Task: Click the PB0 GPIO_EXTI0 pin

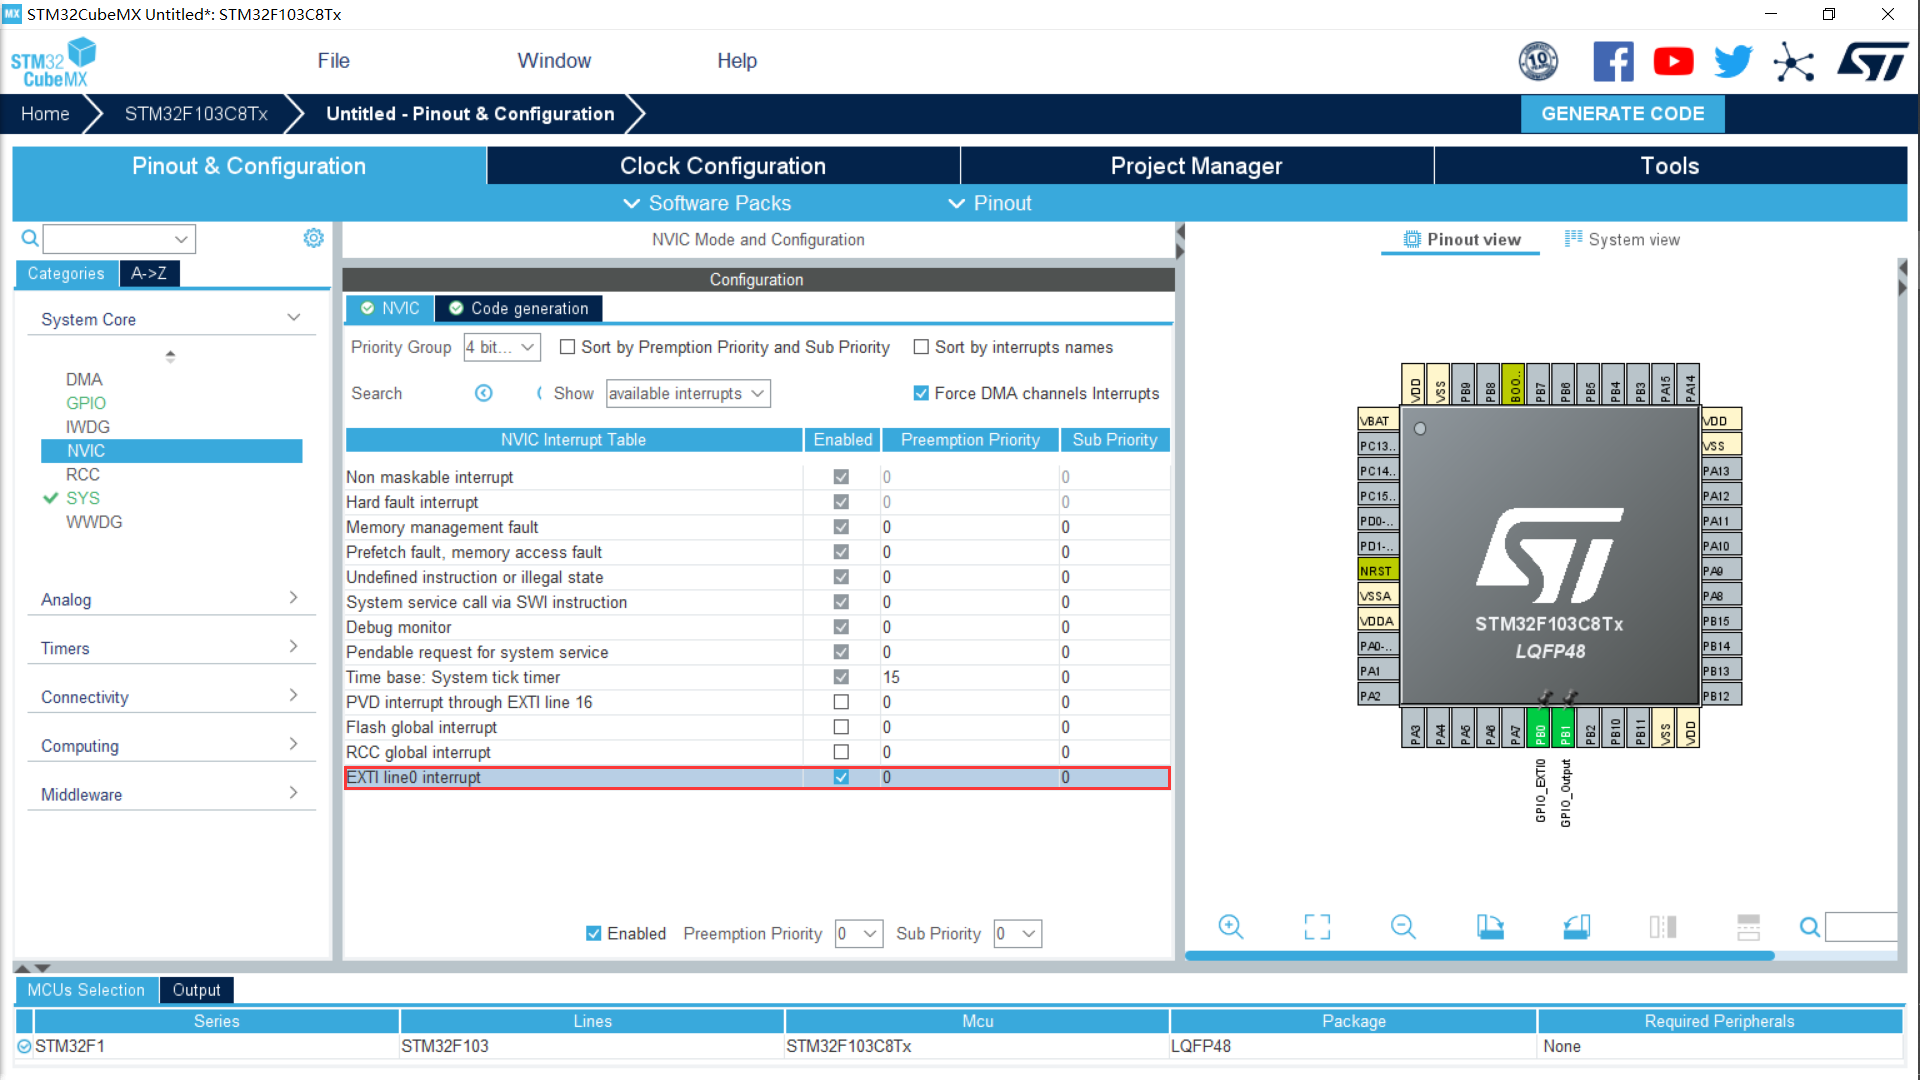Action: (x=1540, y=729)
